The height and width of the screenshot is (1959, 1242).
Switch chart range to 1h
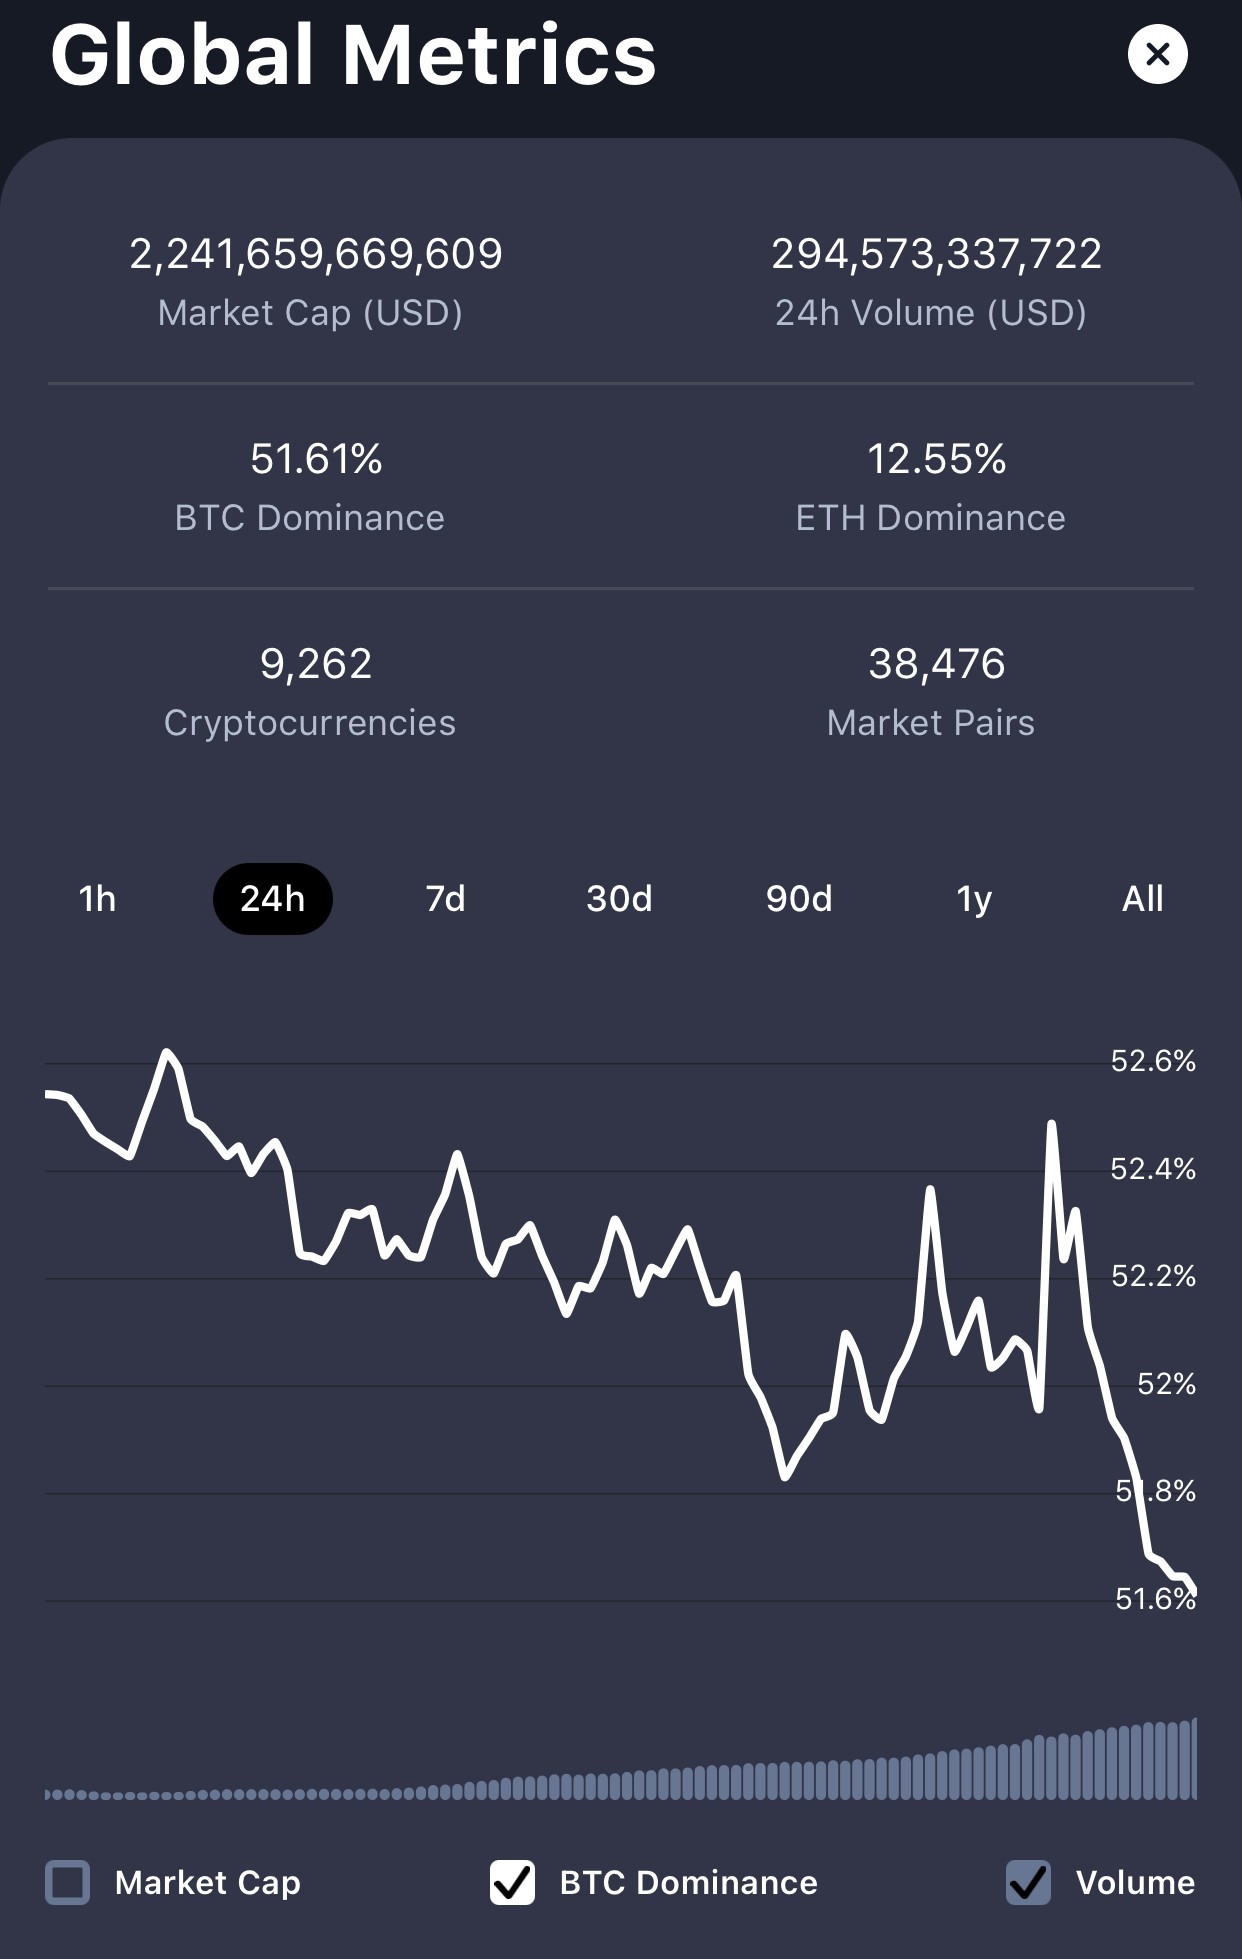coord(97,899)
